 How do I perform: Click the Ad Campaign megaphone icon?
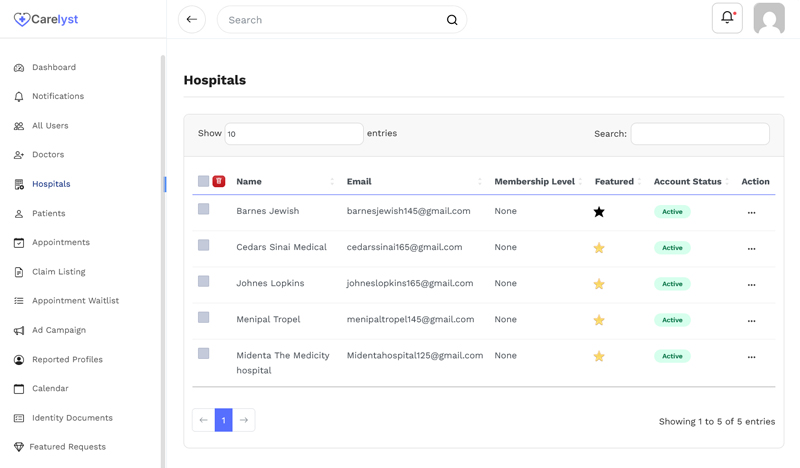point(19,331)
